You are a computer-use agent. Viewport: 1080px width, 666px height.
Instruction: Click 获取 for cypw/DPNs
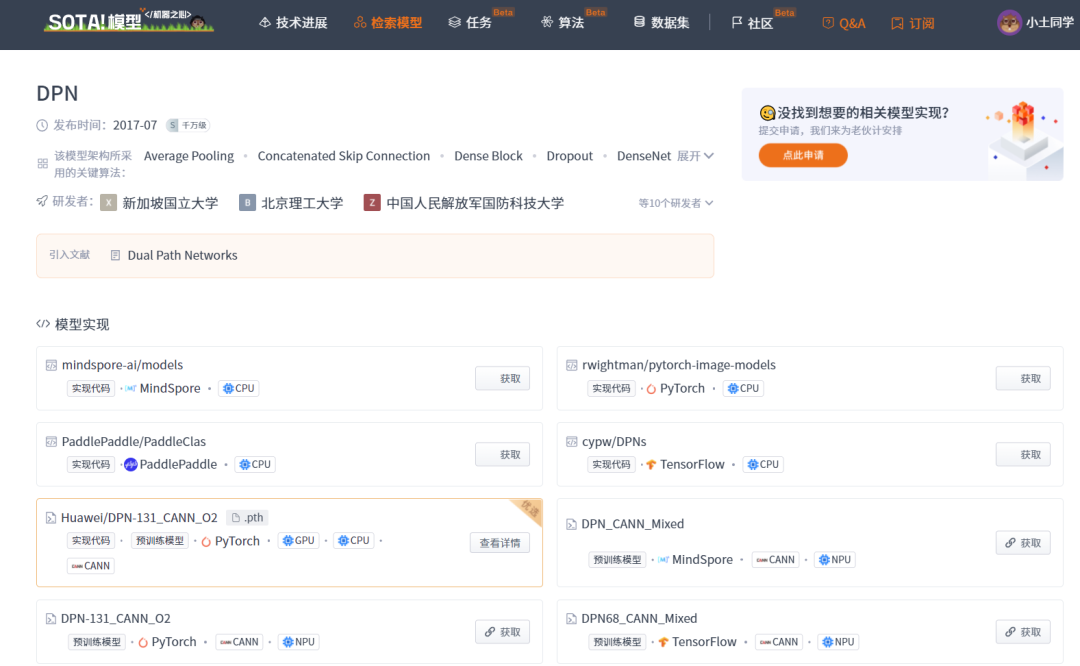1023,455
